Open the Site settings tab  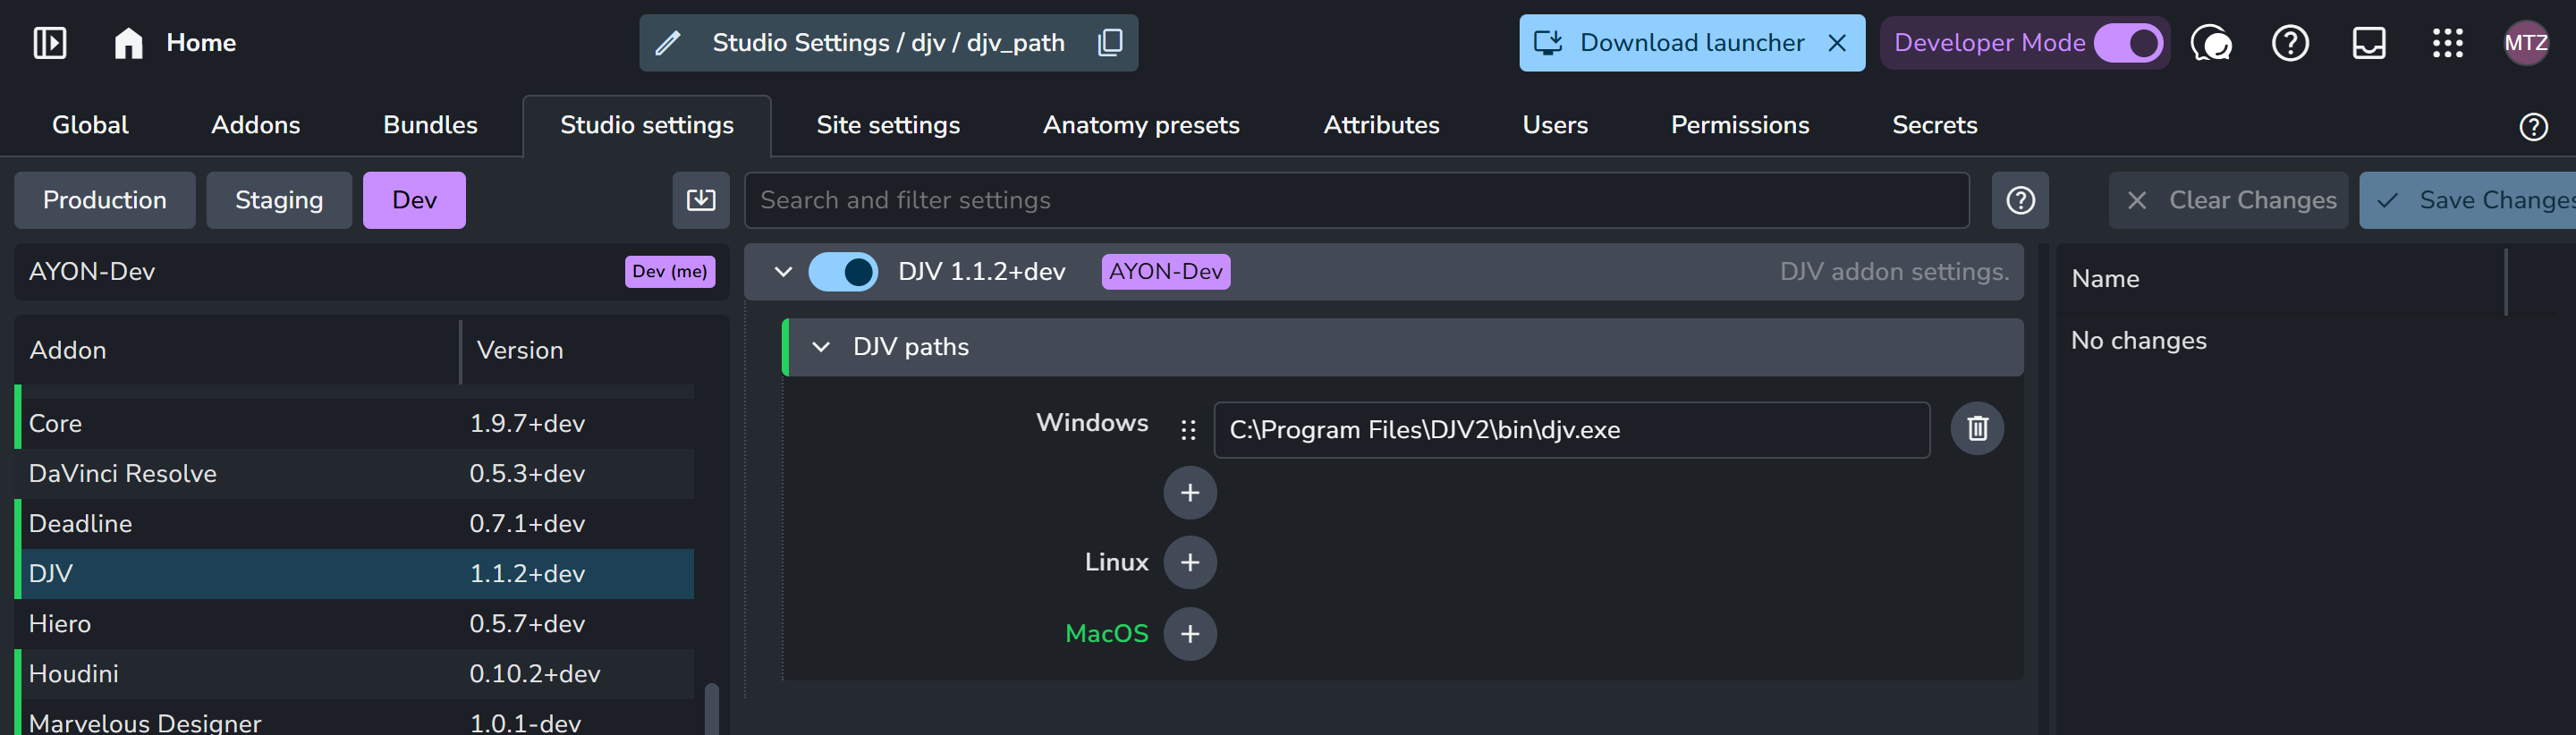[888, 125]
